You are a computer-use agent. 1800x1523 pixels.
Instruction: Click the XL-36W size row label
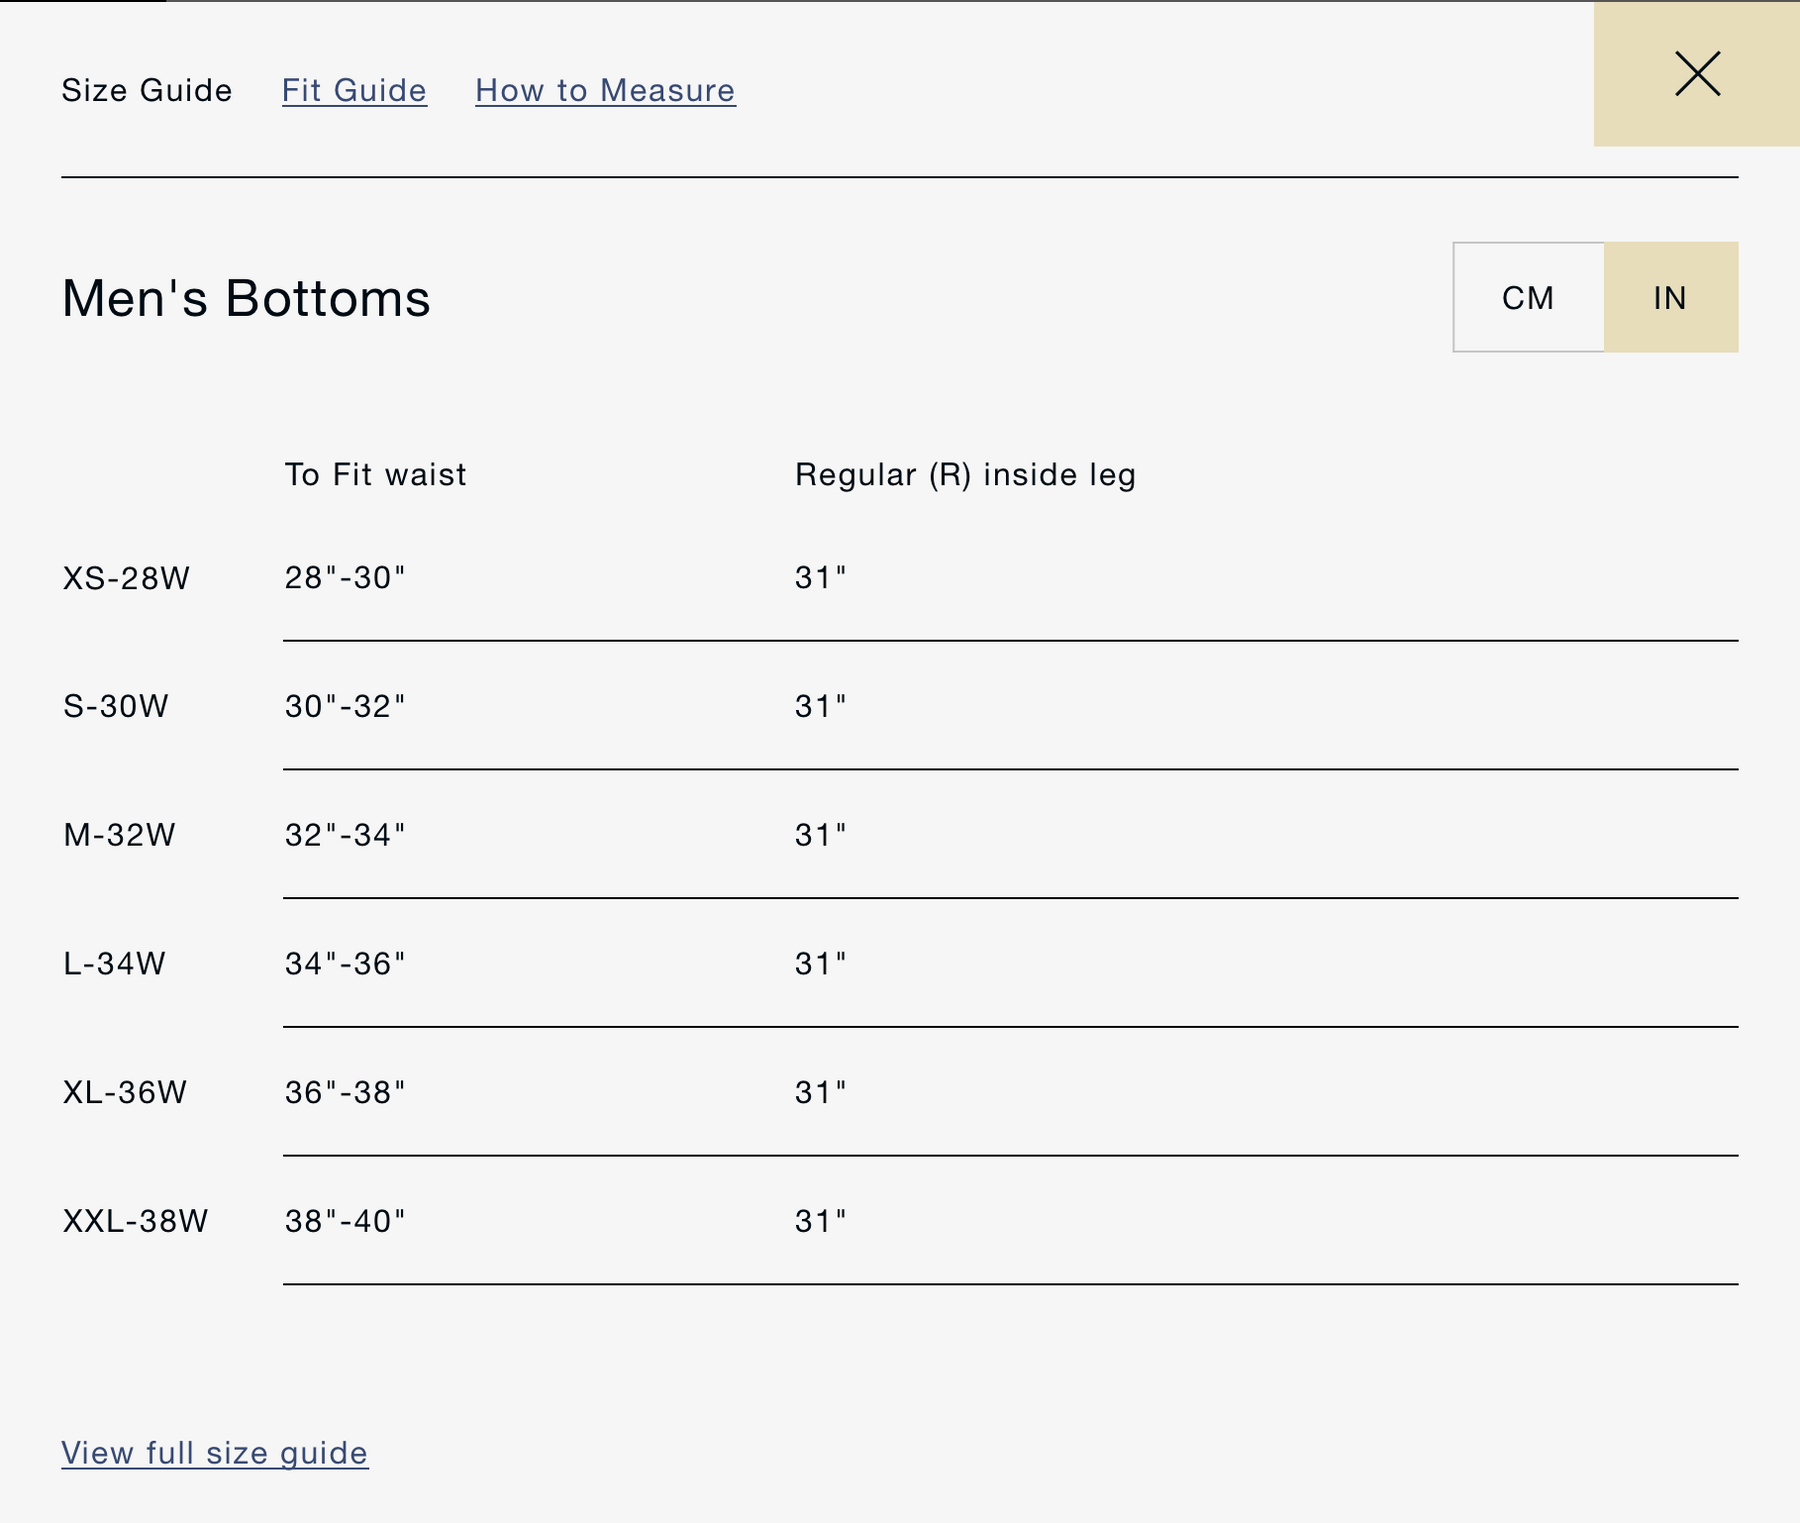point(125,1092)
